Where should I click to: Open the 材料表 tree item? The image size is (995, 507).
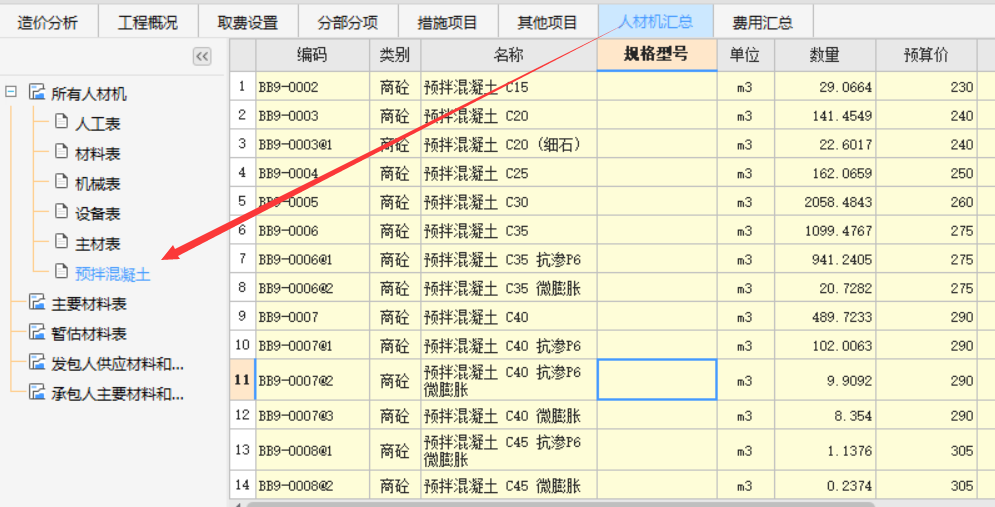(x=98, y=153)
